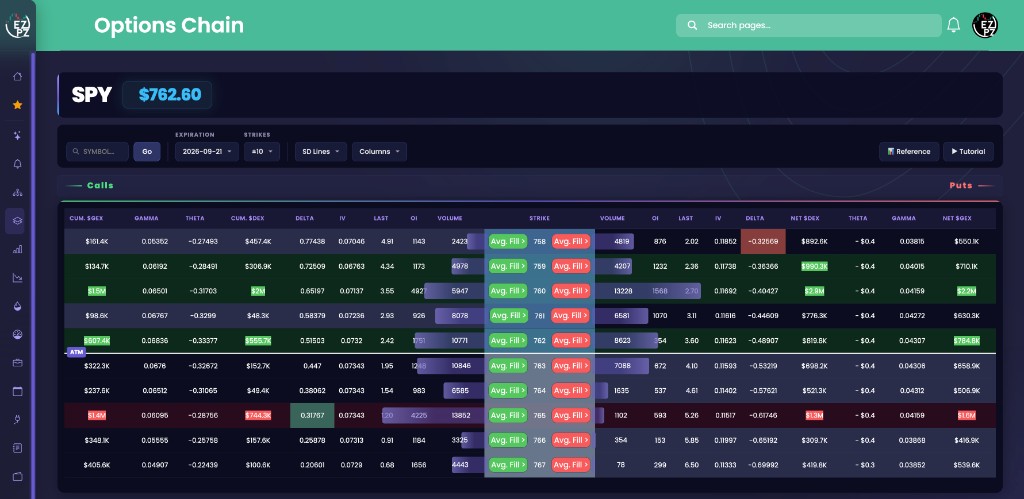Open alerts via the sidebar bell icon

coord(18,164)
